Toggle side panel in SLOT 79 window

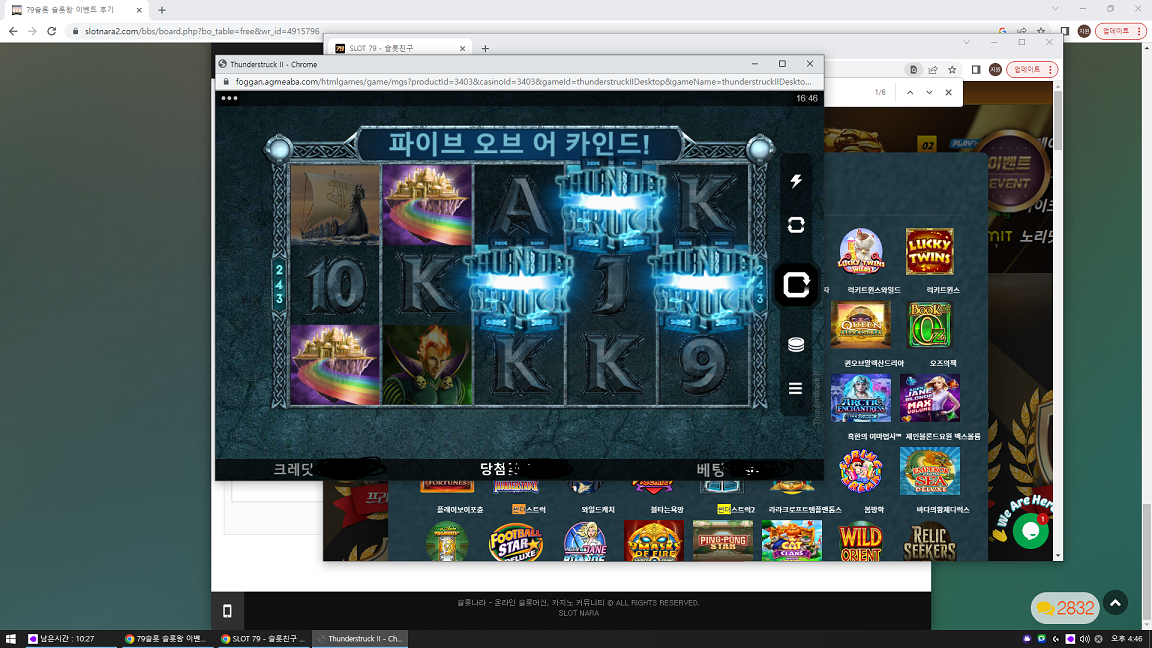click(x=976, y=70)
